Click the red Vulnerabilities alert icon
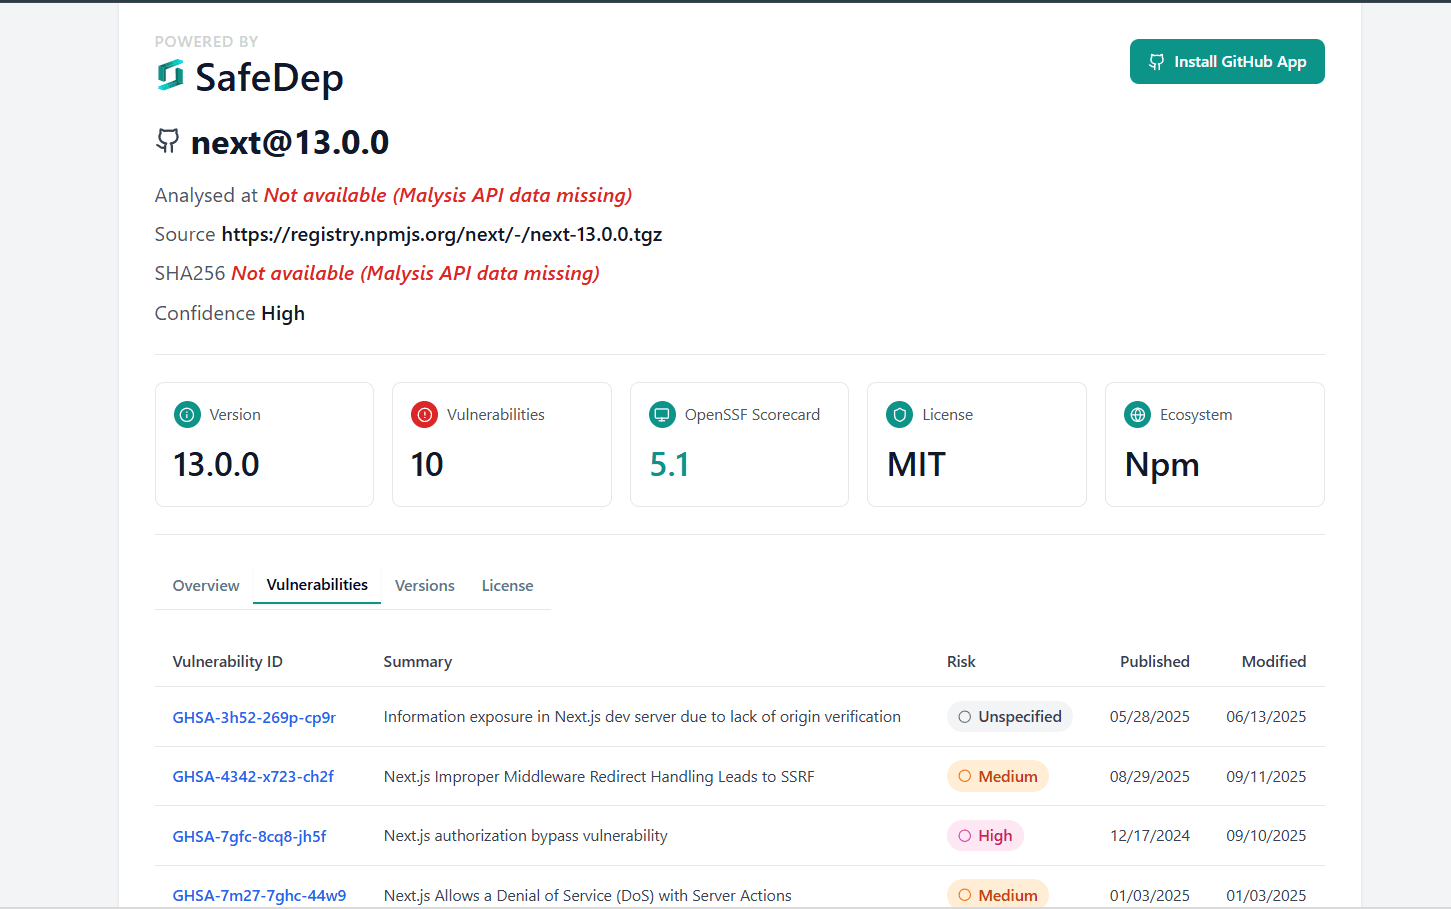 coord(424,414)
